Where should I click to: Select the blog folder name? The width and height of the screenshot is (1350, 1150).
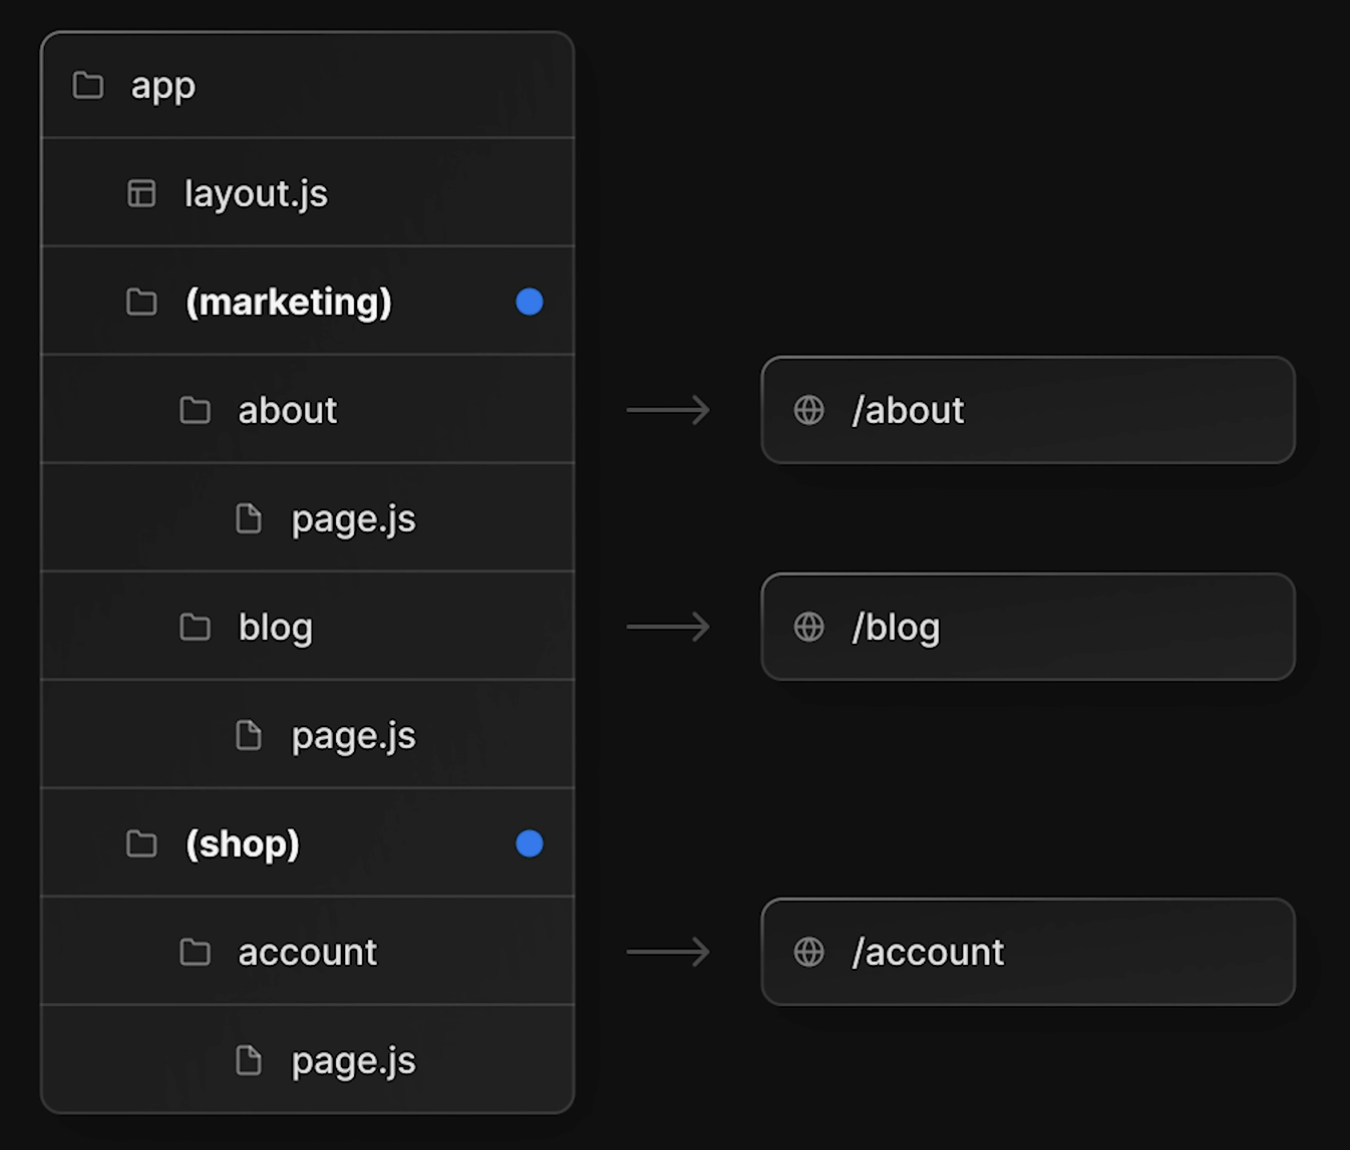click(x=275, y=627)
